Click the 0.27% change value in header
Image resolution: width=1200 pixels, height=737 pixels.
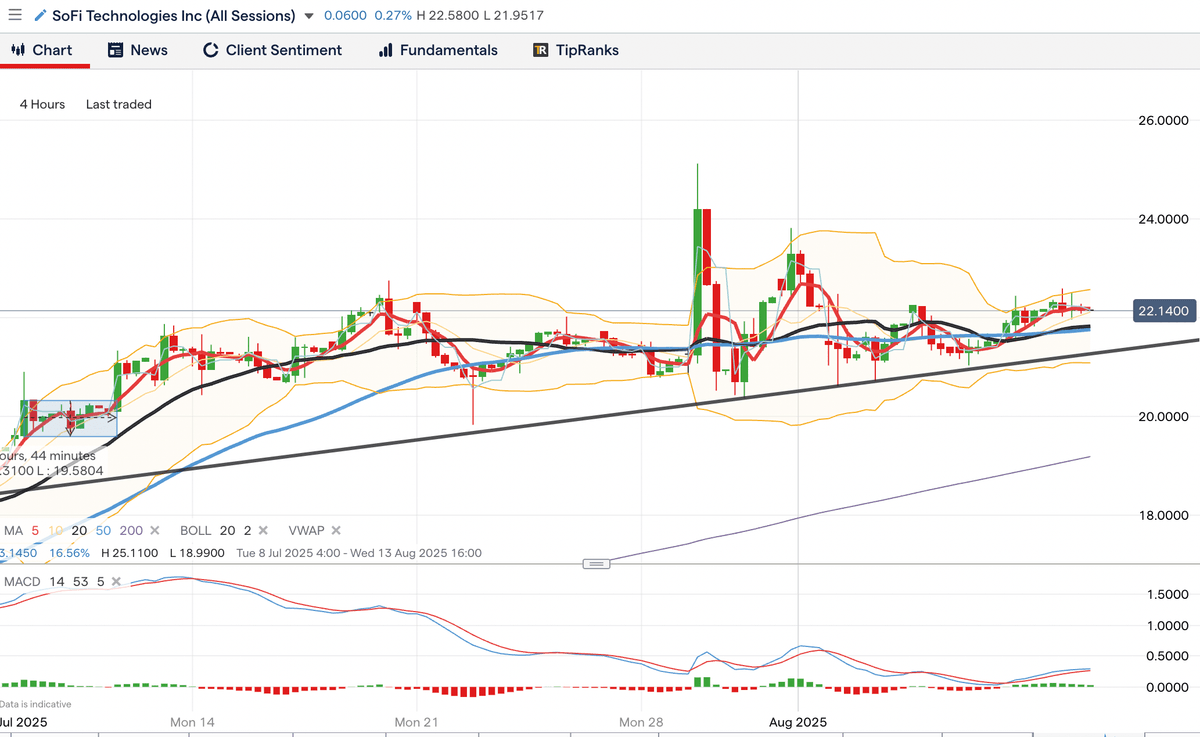pyautogui.click(x=391, y=16)
